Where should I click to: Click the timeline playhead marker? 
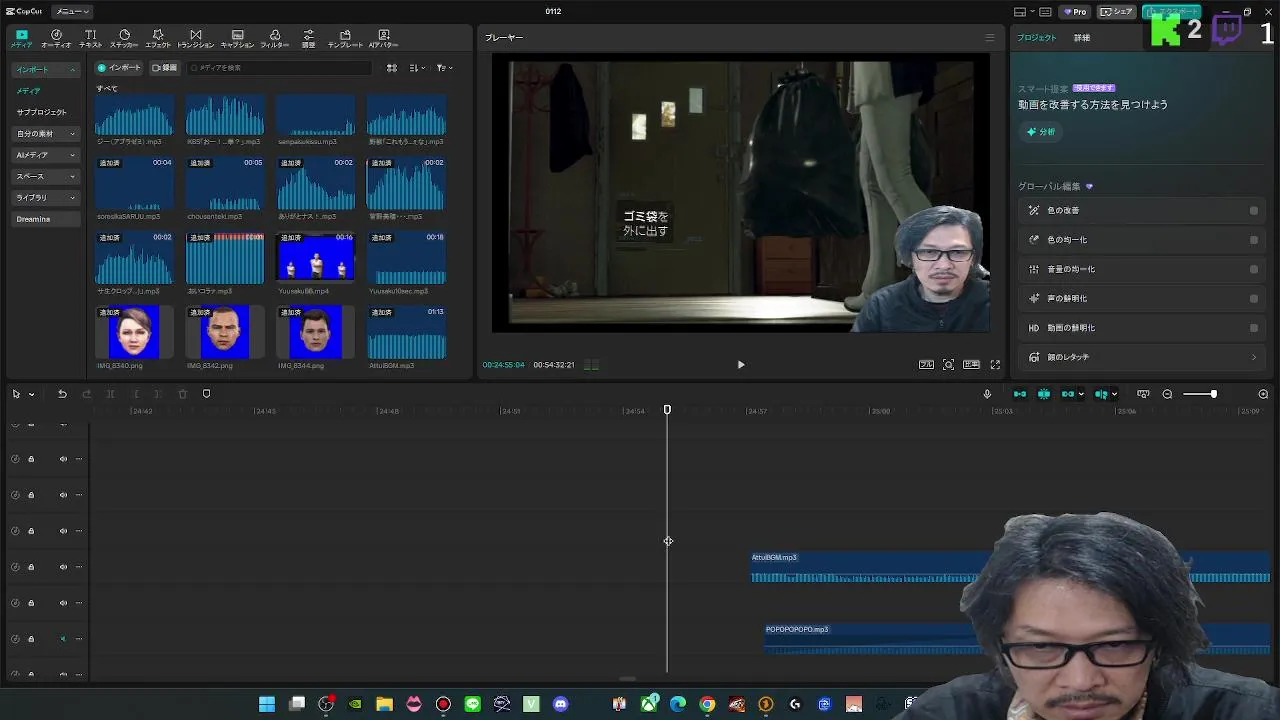click(667, 410)
